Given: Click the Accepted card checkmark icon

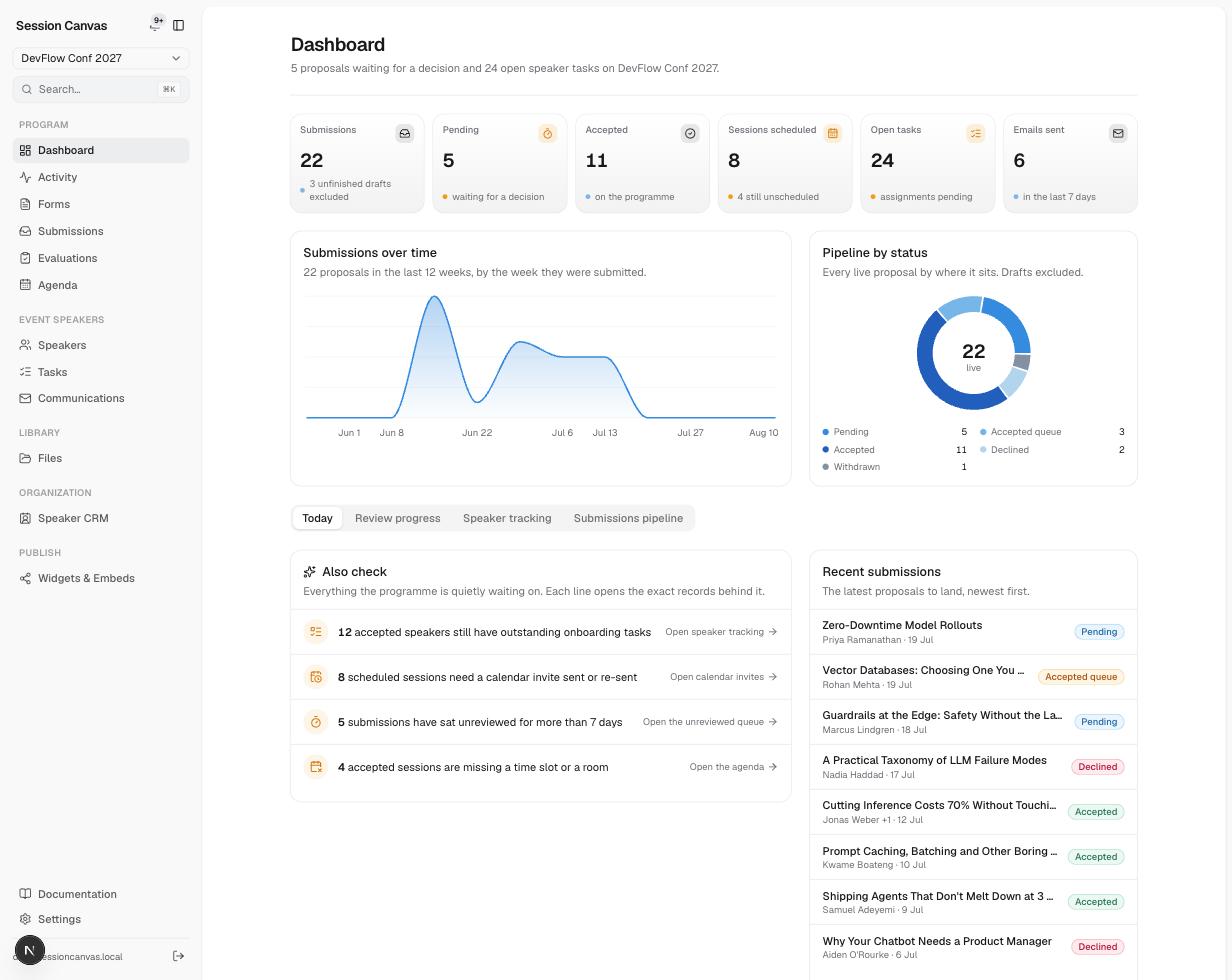Looking at the screenshot, I should coord(690,133).
